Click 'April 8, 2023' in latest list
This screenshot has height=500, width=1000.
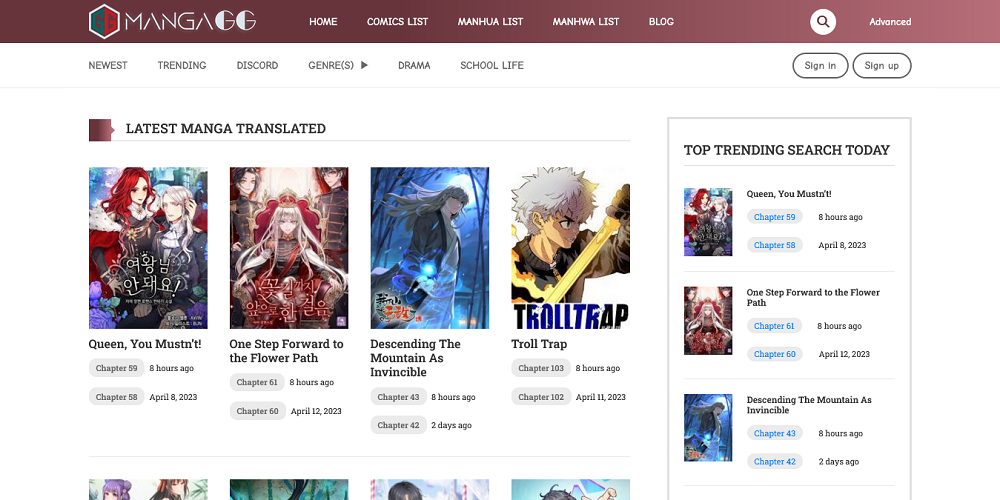pyautogui.click(x=173, y=397)
